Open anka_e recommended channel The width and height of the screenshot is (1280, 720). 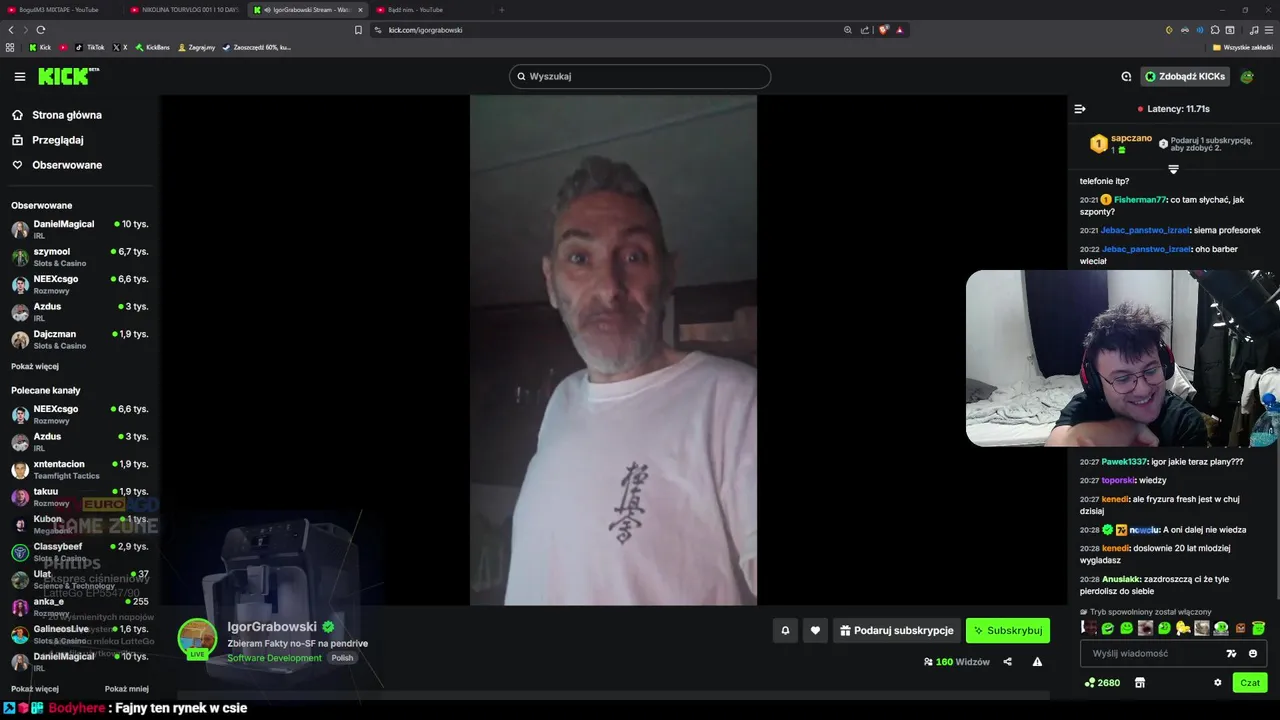pos(80,607)
